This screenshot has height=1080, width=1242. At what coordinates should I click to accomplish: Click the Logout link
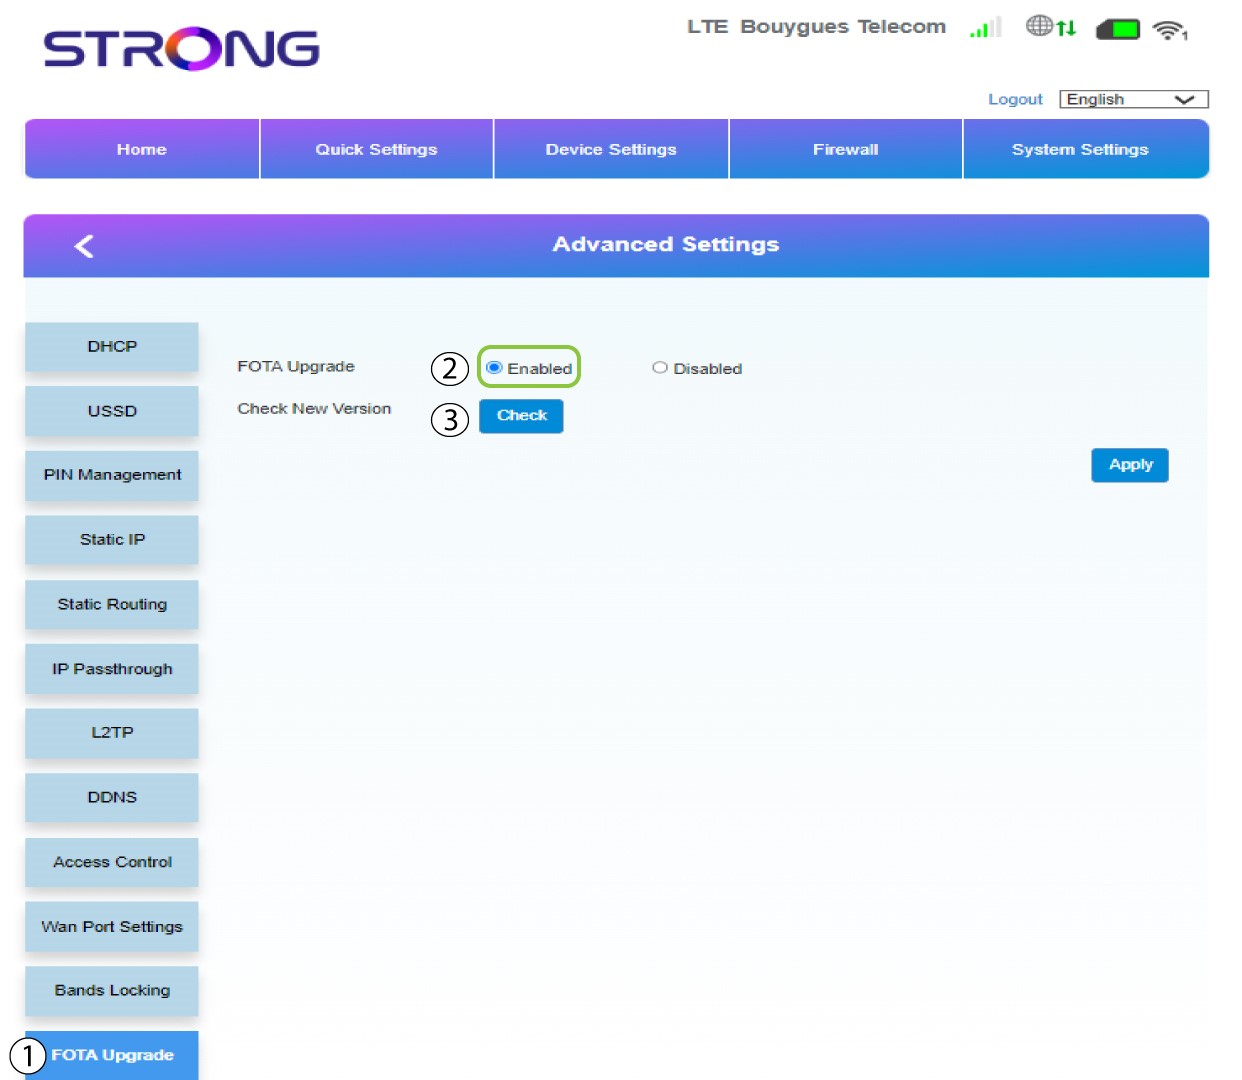(1015, 99)
